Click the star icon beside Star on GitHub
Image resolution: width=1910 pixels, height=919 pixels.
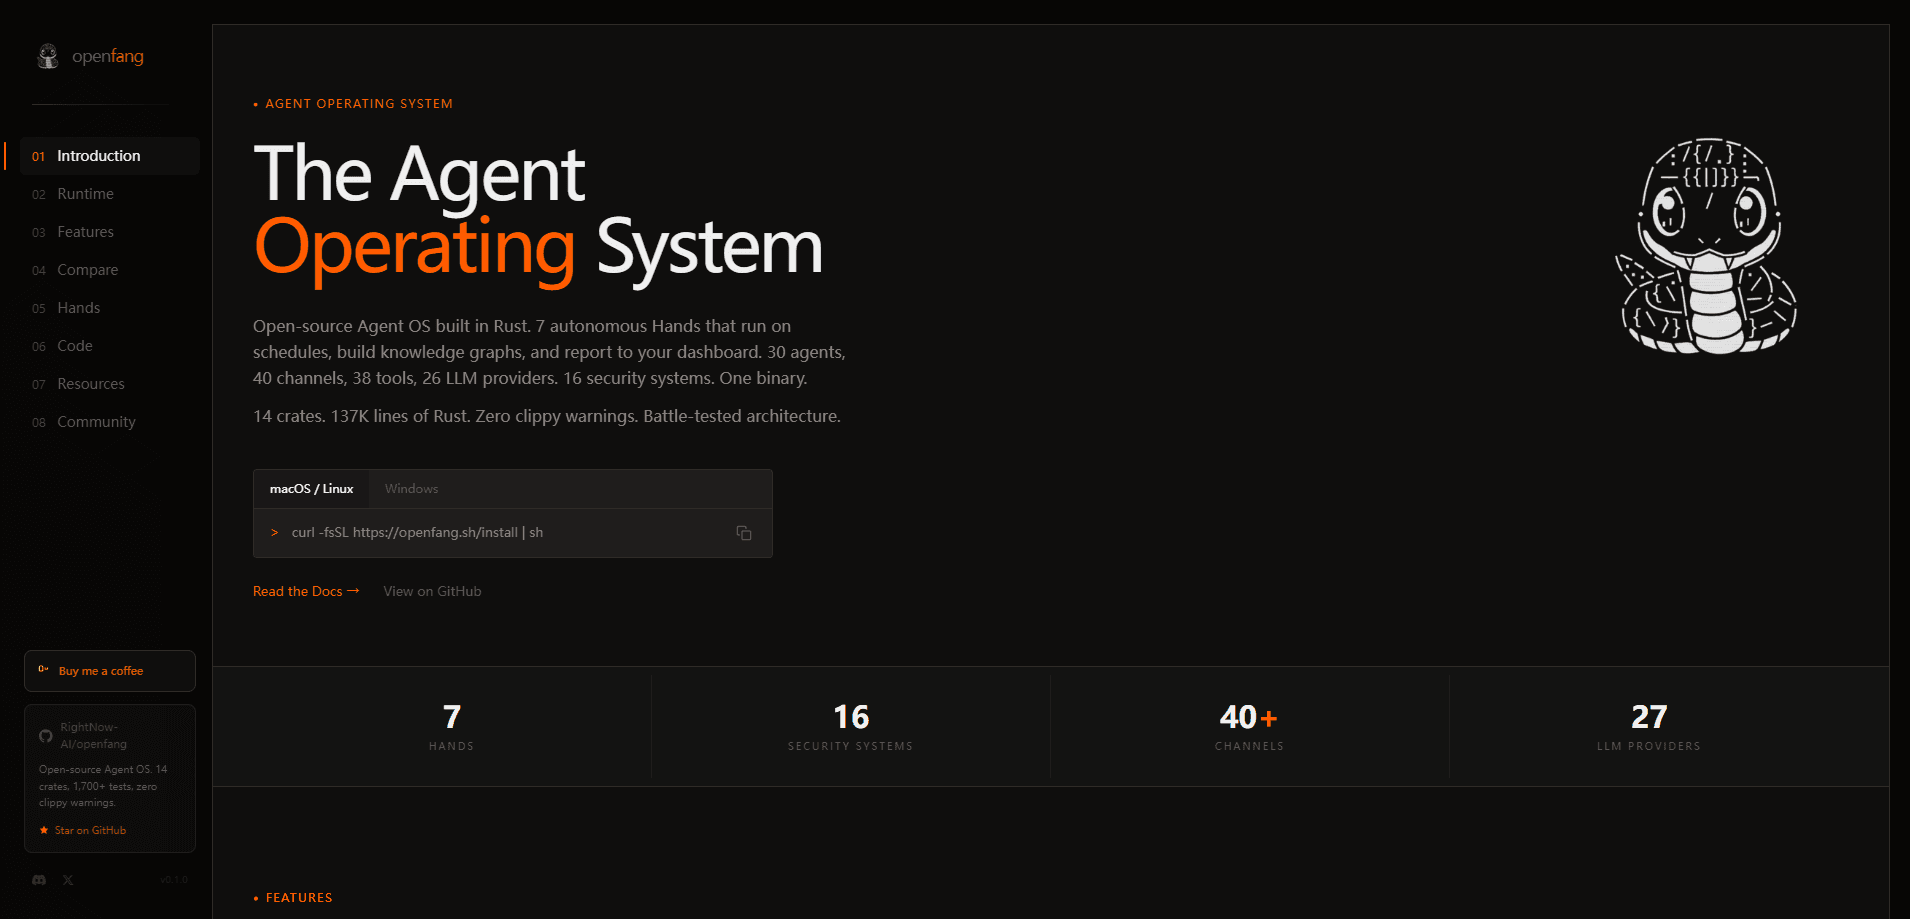pyautogui.click(x=44, y=830)
